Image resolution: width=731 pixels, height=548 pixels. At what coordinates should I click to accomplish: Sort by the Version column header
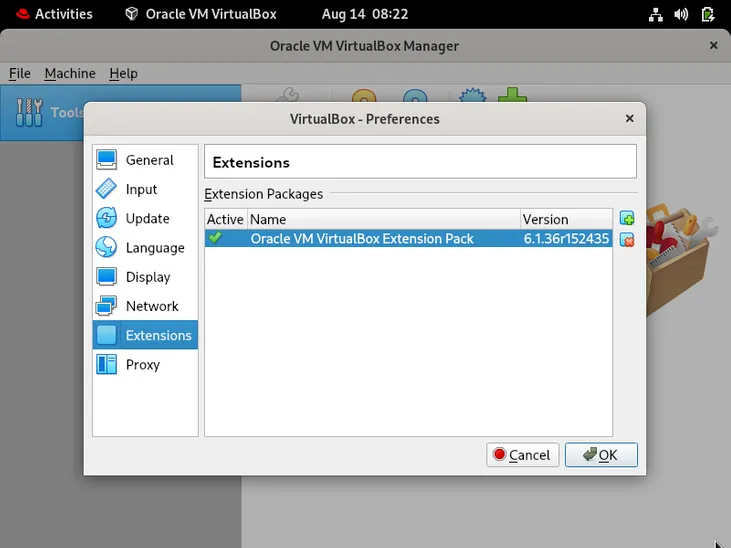click(x=564, y=219)
